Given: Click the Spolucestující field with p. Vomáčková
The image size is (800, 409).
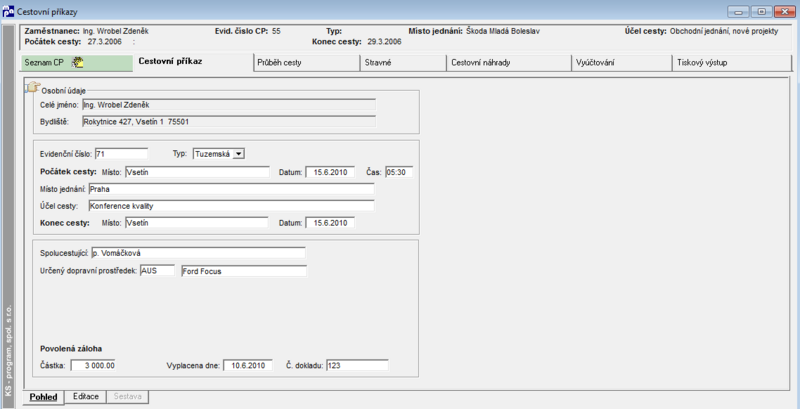Looking at the screenshot, I should [198, 253].
